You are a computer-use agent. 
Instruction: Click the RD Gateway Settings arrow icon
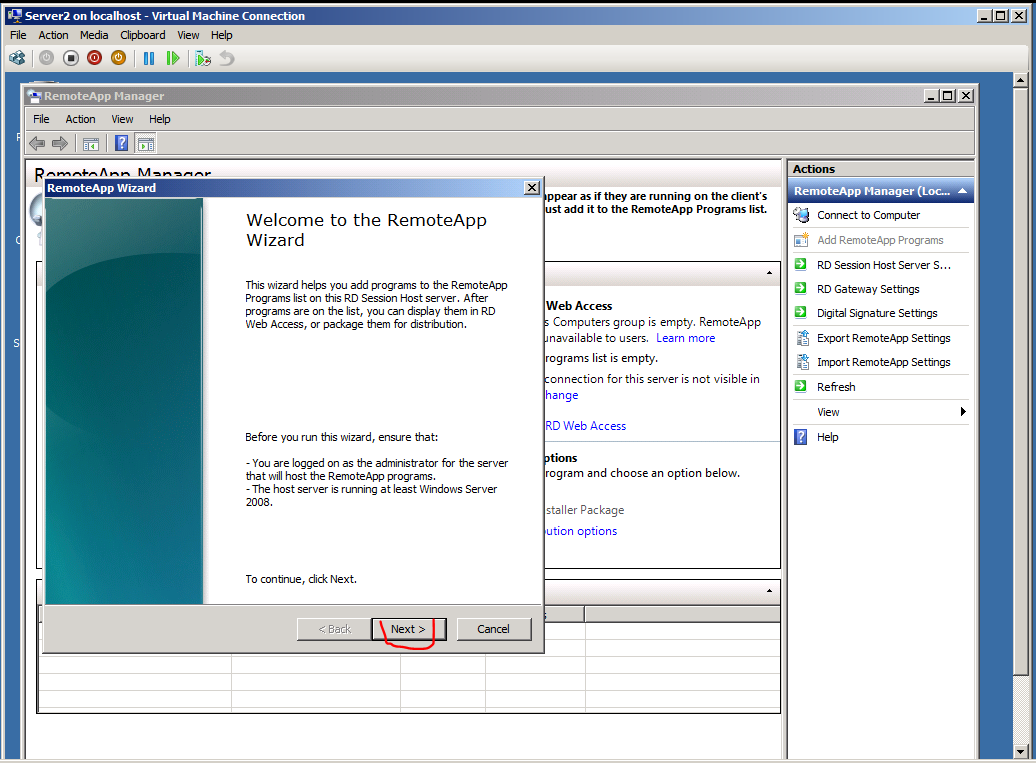(x=800, y=288)
